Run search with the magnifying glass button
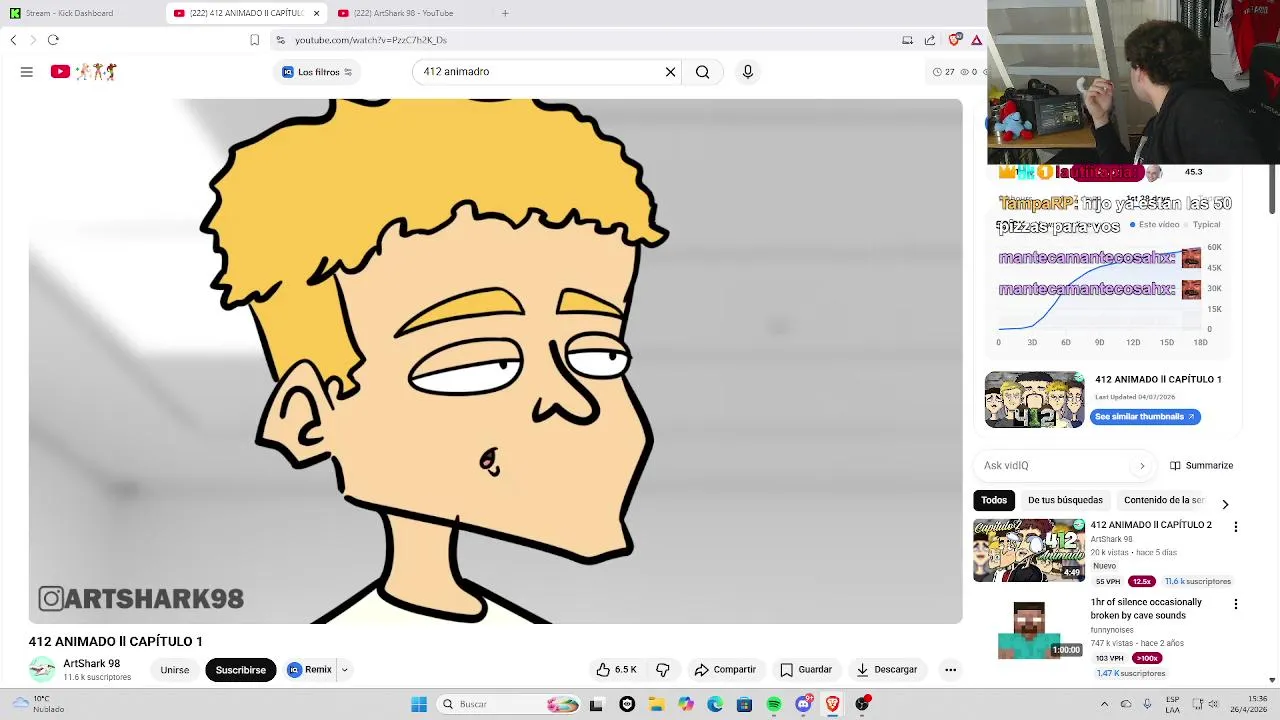 [x=702, y=72]
